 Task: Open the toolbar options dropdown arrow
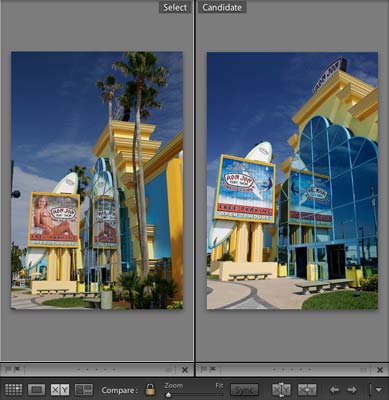379,389
